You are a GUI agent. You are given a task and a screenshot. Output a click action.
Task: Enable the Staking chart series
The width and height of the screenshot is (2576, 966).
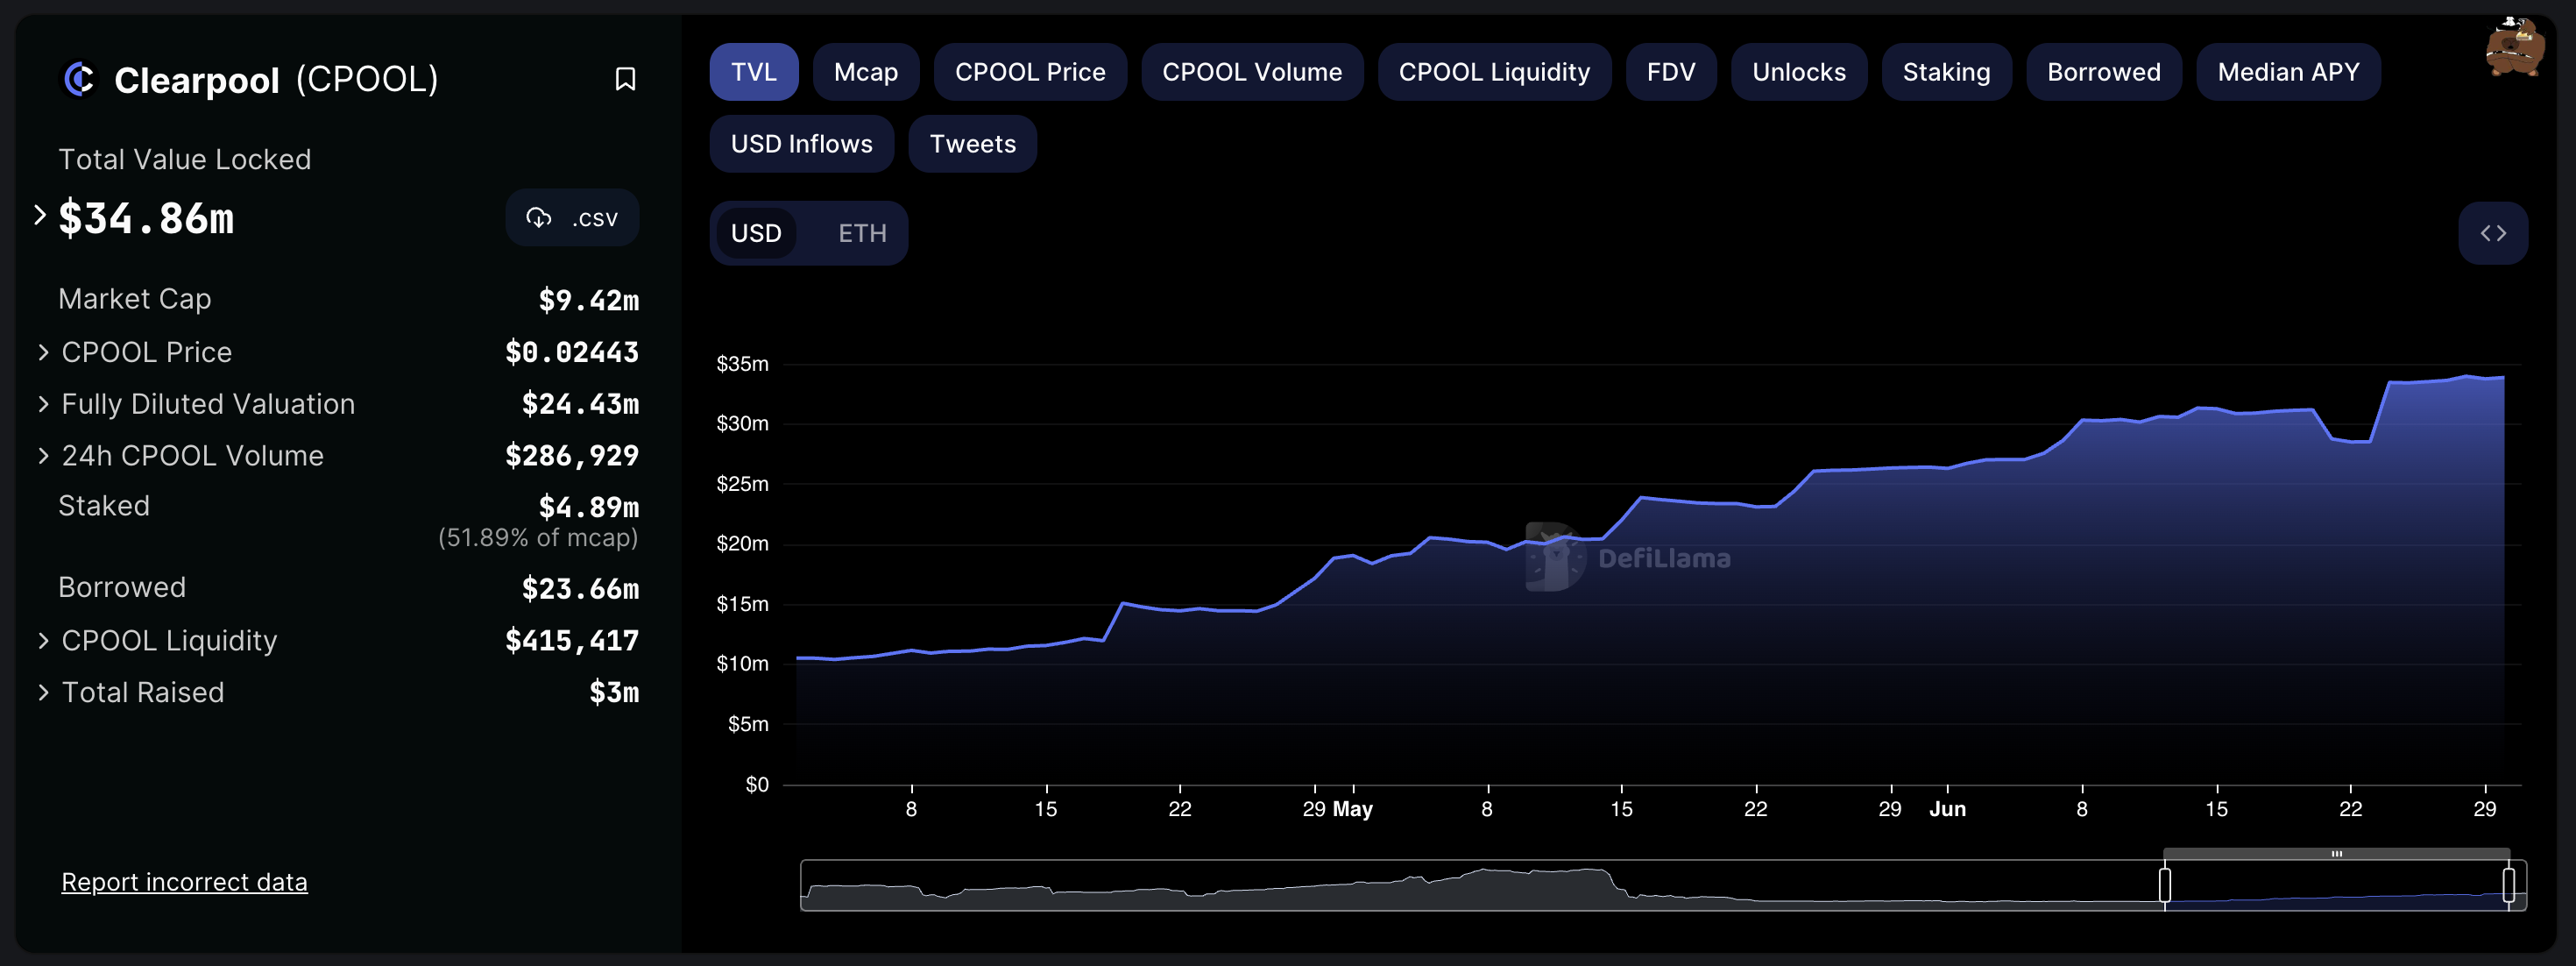pos(1945,72)
